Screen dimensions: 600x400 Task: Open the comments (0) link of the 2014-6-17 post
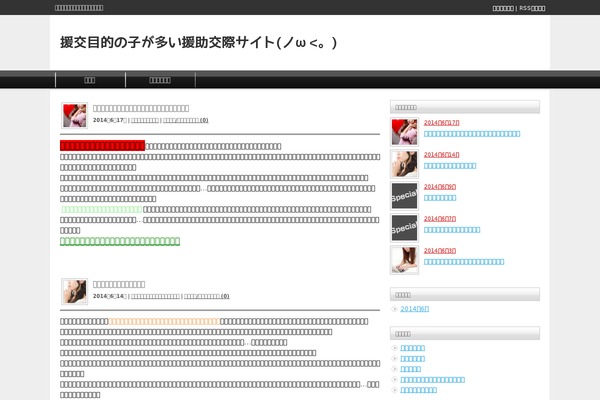pos(186,120)
